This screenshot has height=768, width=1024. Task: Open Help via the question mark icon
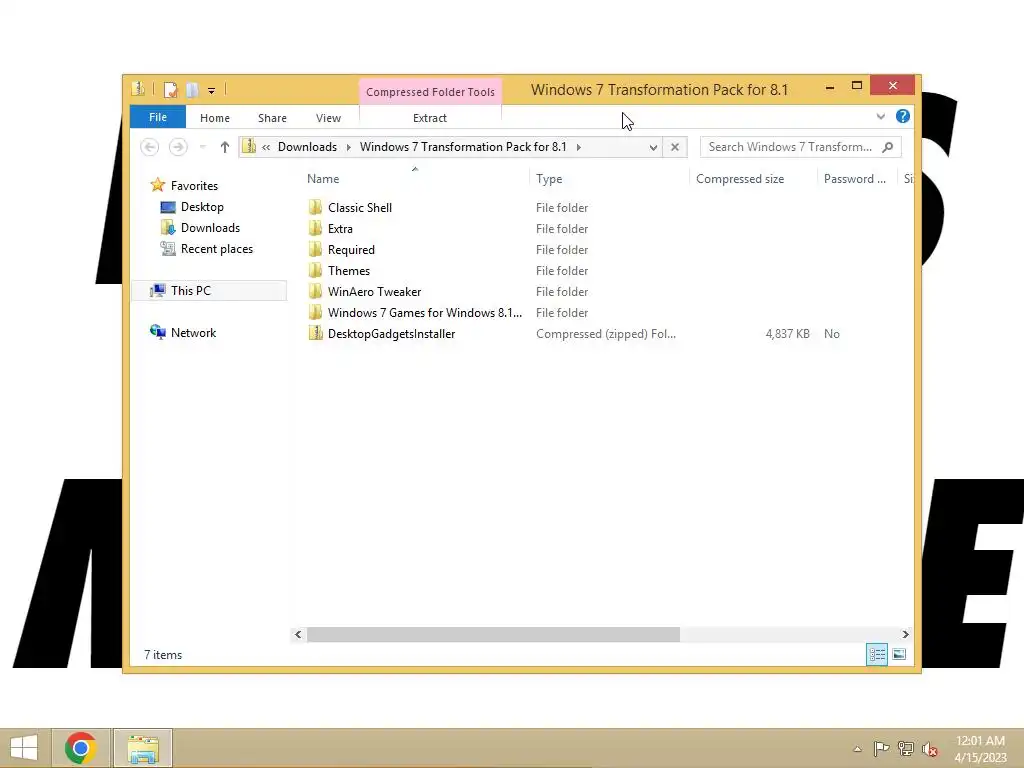(x=903, y=116)
